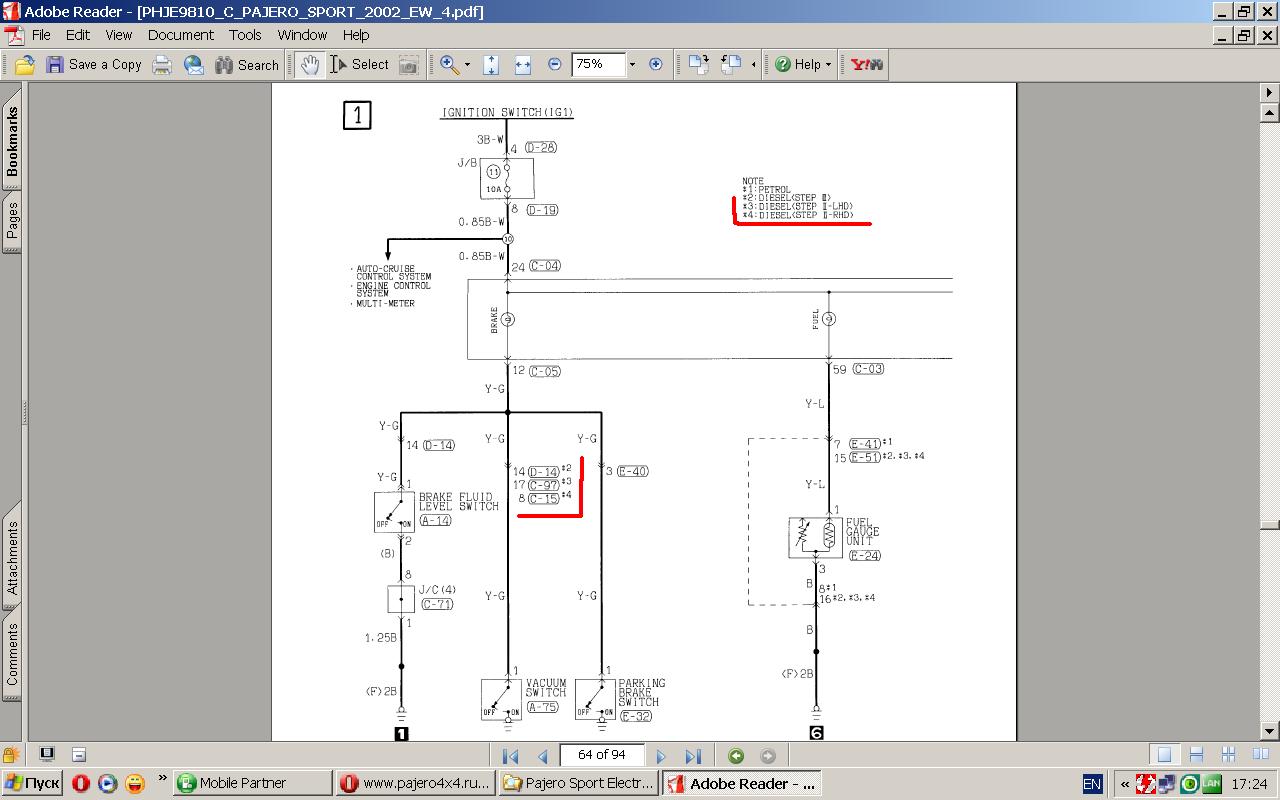Open the Bookmarks side tab
Viewport: 1280px width, 800px height.
coord(12,142)
